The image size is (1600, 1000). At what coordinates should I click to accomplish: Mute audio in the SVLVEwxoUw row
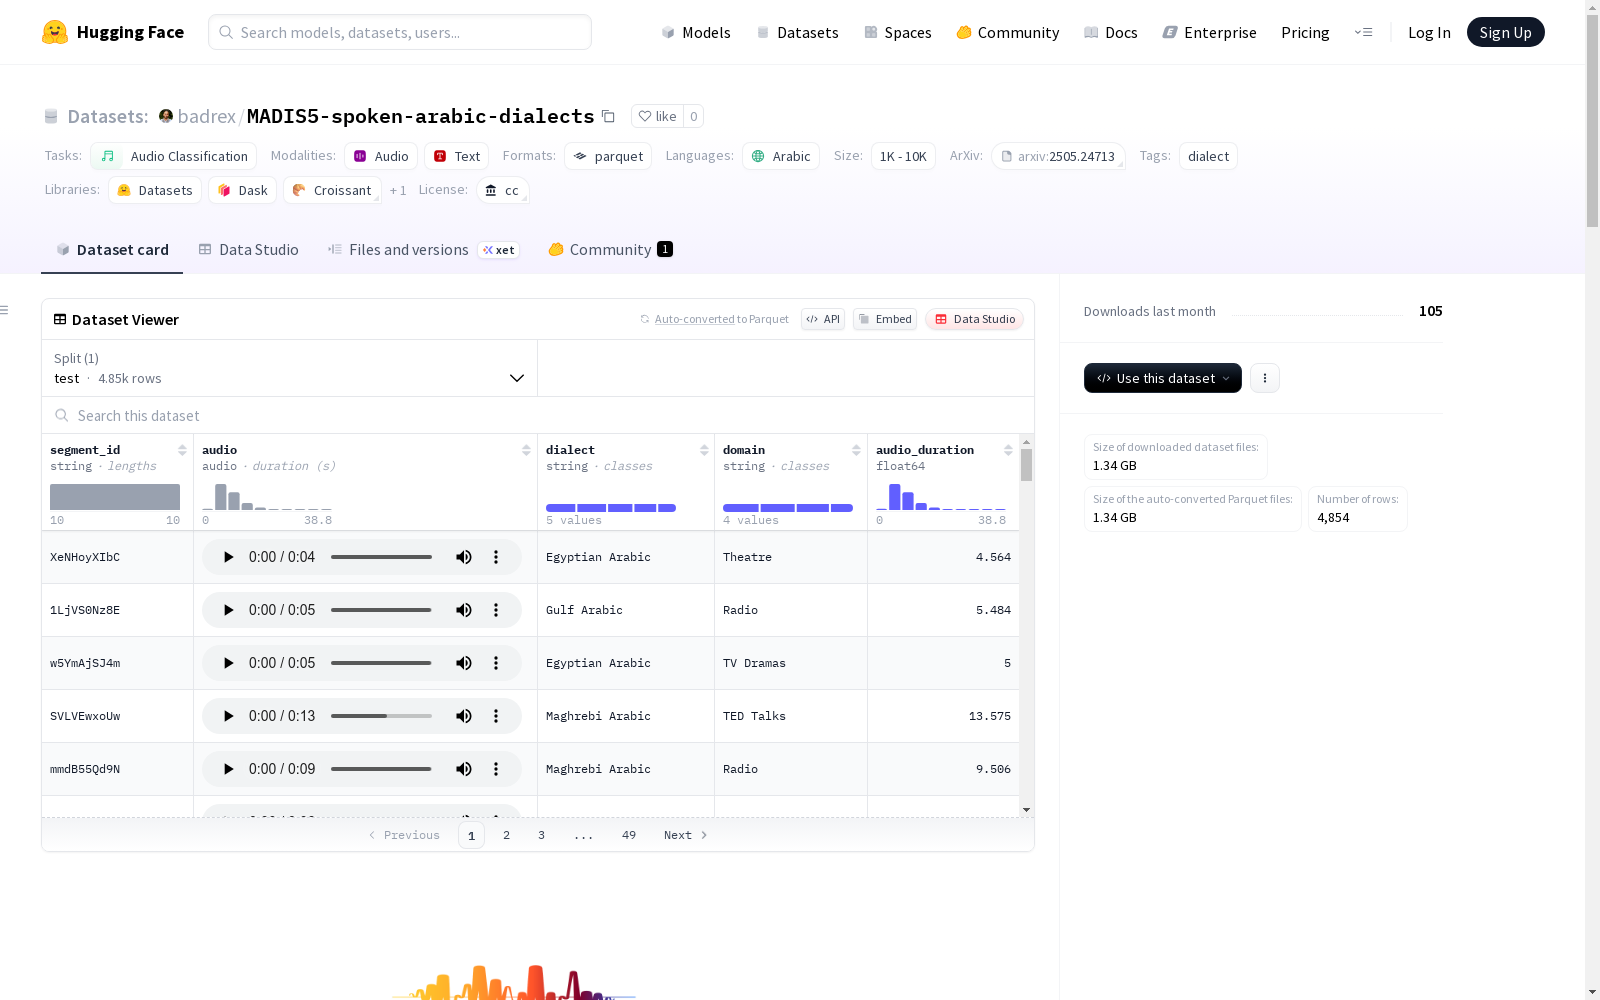pyautogui.click(x=464, y=716)
